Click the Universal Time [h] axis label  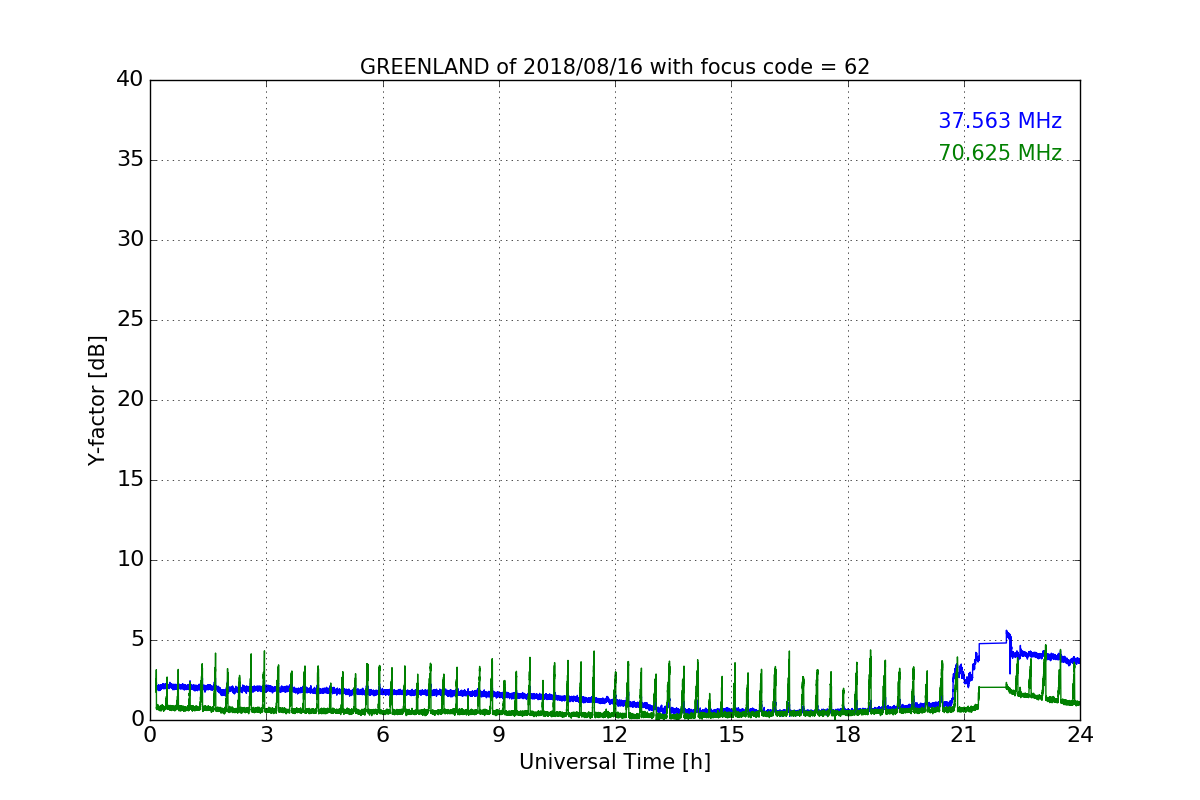pyautogui.click(x=615, y=762)
